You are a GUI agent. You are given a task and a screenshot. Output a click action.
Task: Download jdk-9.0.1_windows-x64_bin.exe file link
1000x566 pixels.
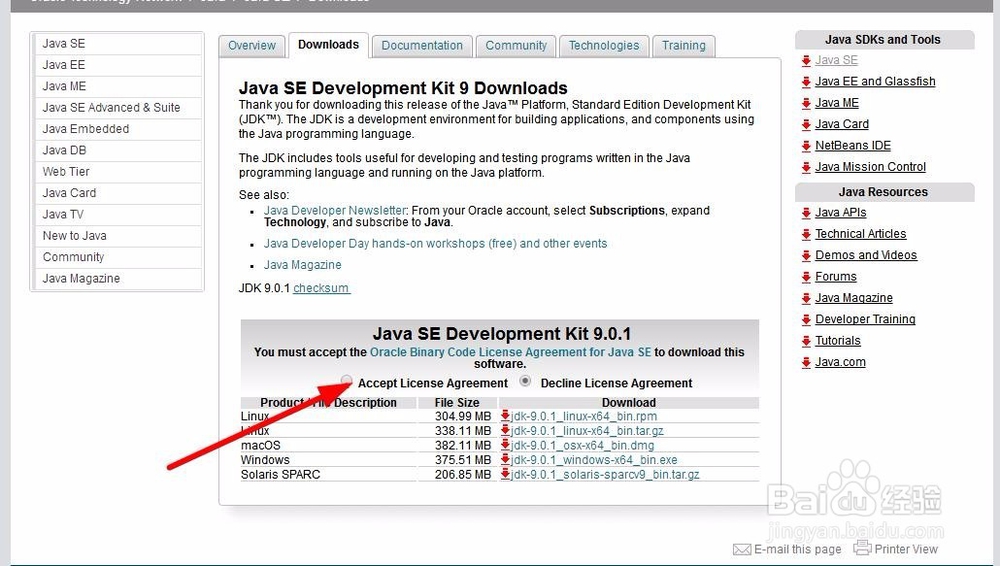(594, 460)
